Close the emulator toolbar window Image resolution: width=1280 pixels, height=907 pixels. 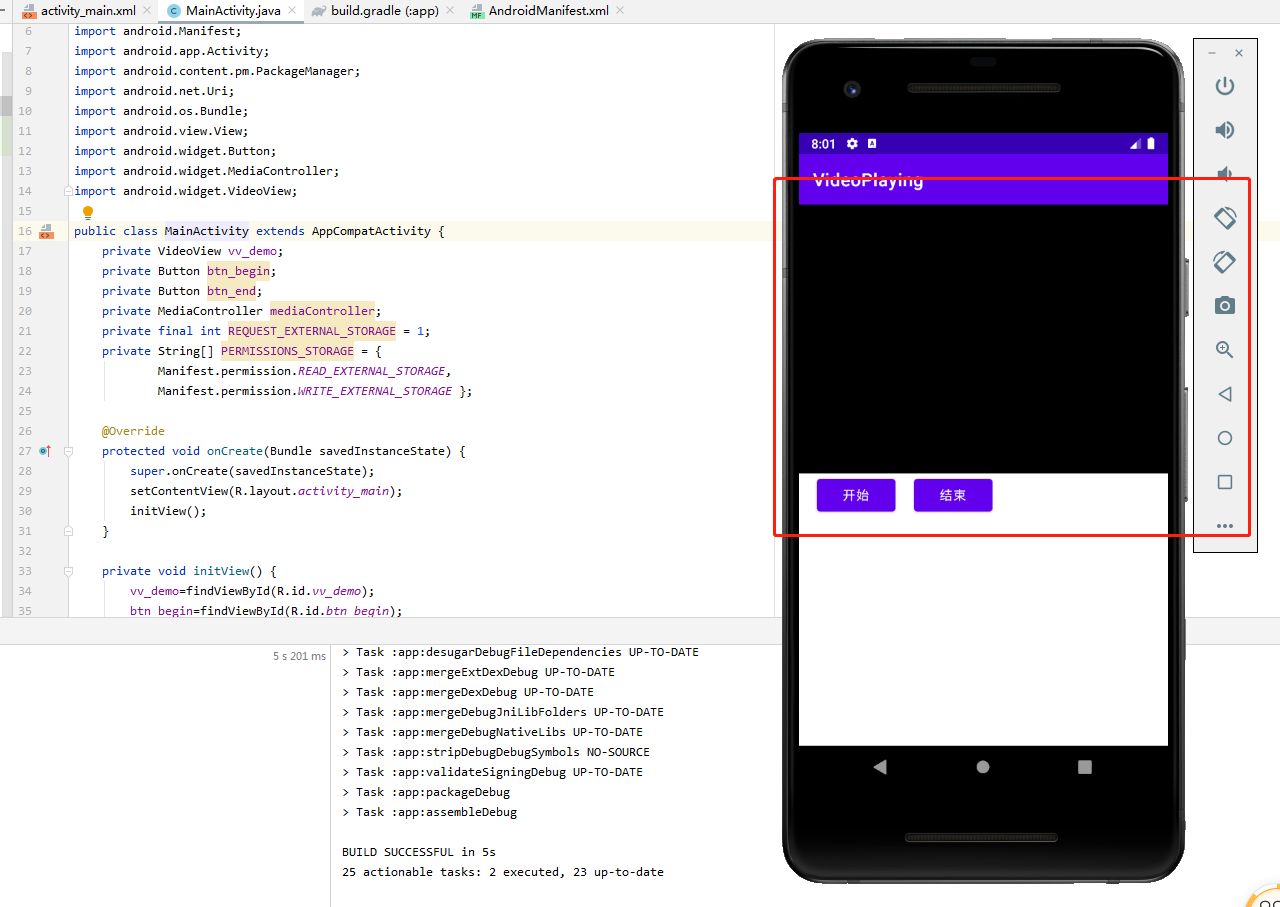[1239, 53]
